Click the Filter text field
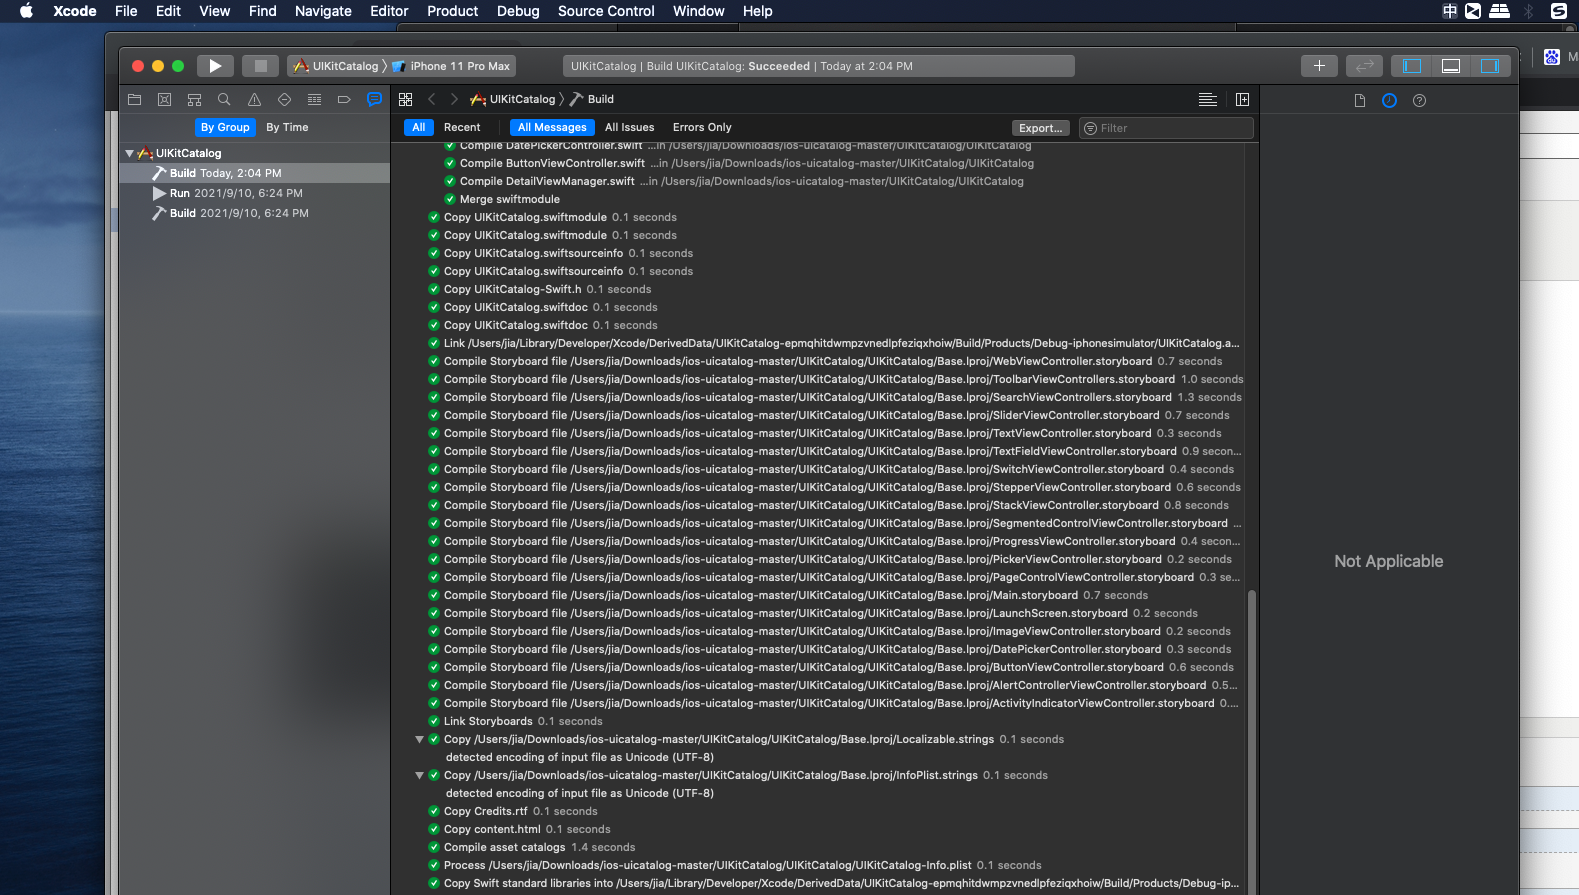 (x=1166, y=128)
